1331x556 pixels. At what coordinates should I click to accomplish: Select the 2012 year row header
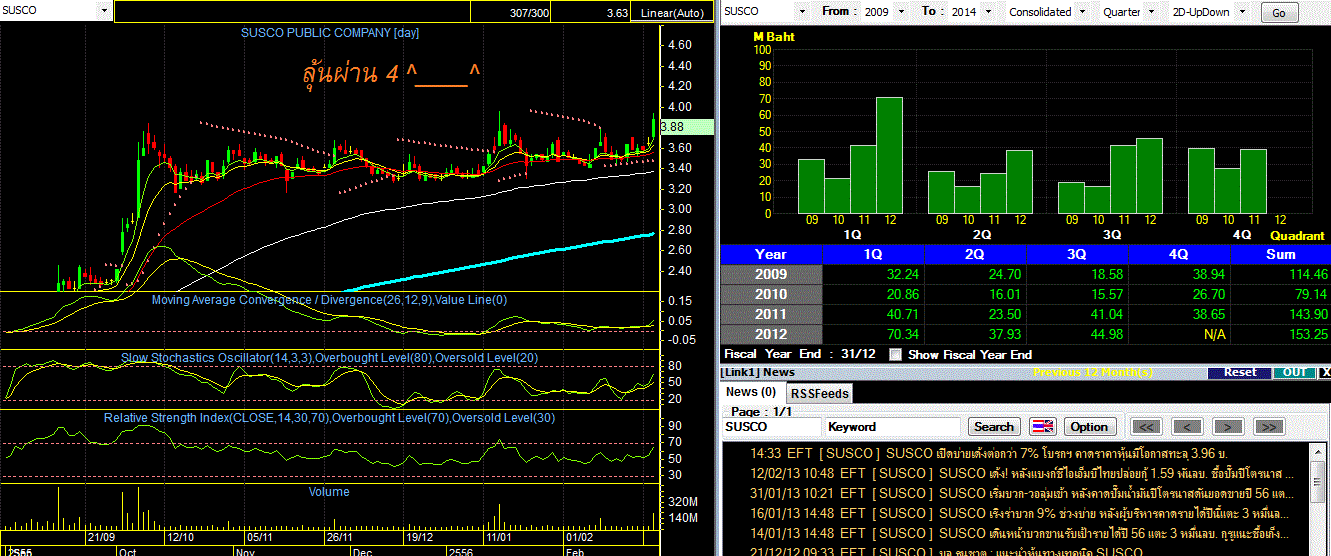point(771,334)
